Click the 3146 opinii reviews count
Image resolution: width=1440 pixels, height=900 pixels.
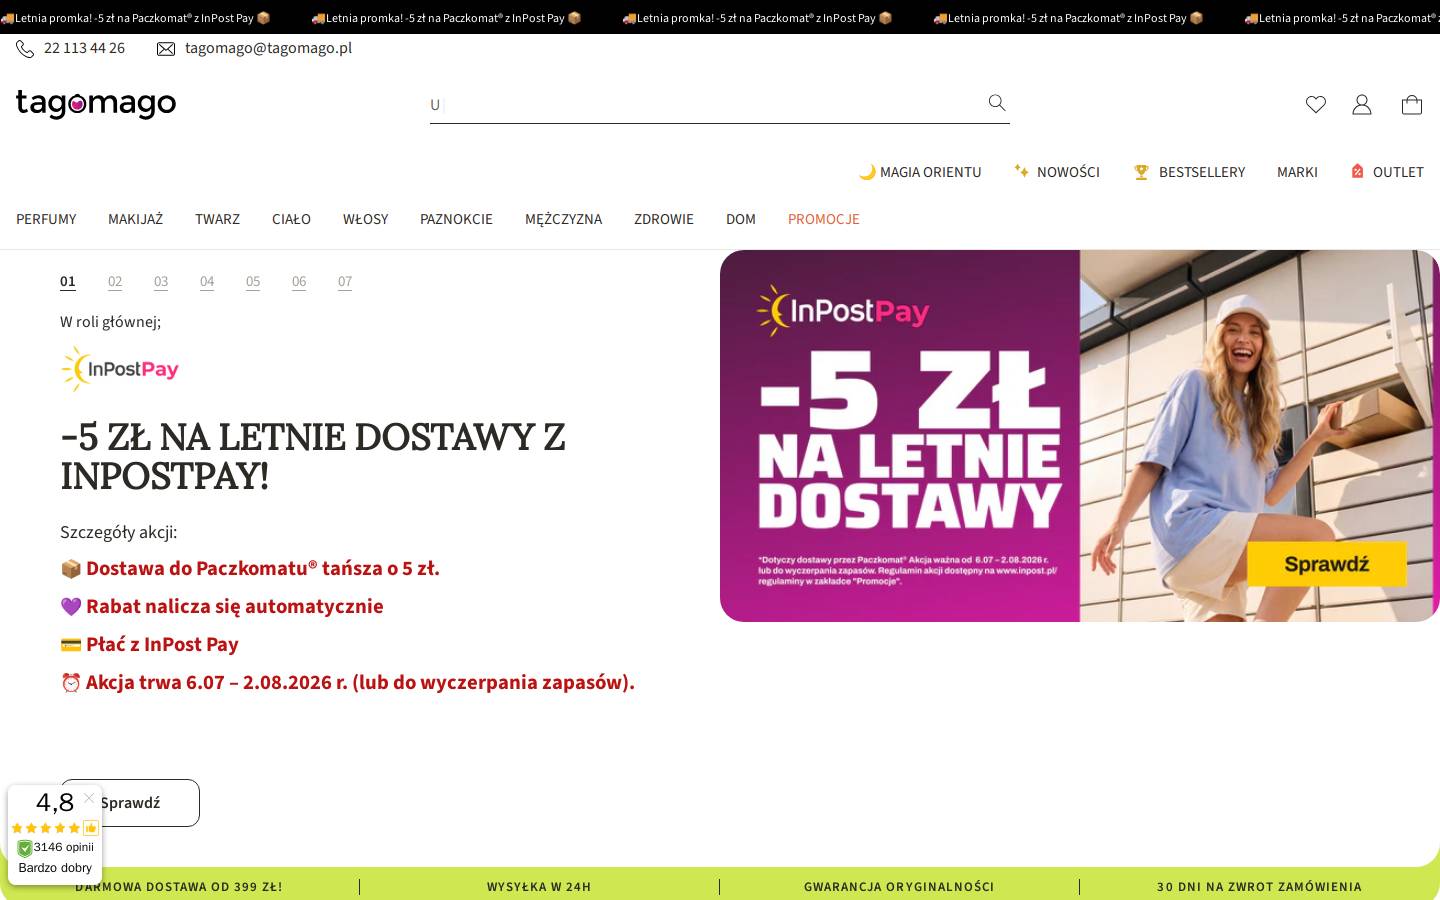(64, 847)
